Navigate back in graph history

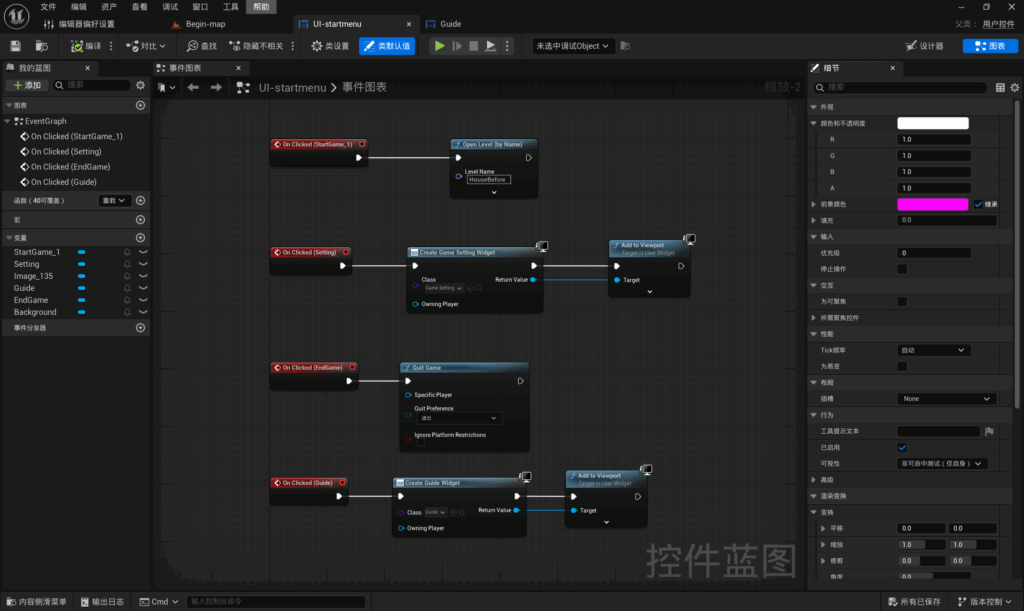[193, 87]
